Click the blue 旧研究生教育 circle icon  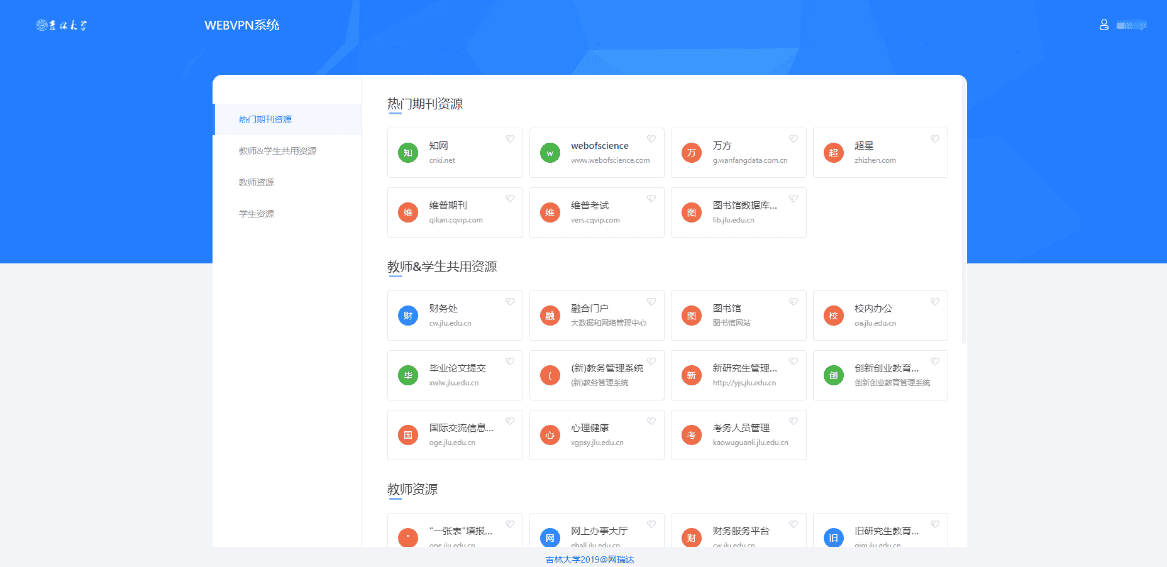tap(834, 538)
